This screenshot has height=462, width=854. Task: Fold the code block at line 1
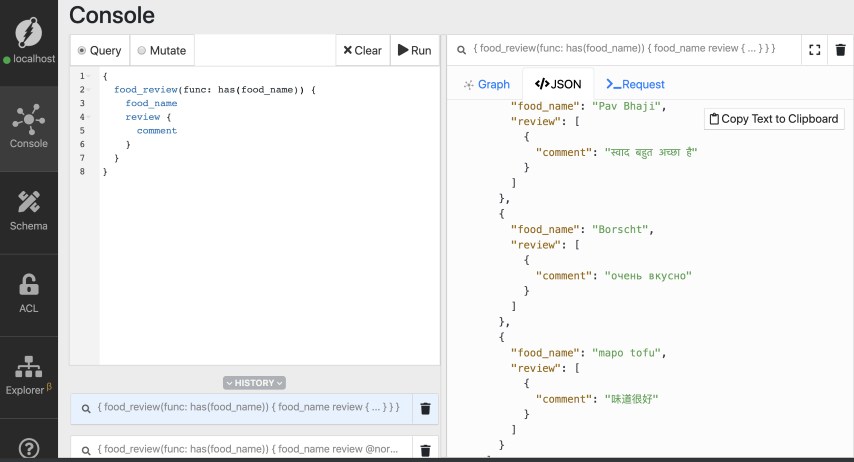pos(89,77)
